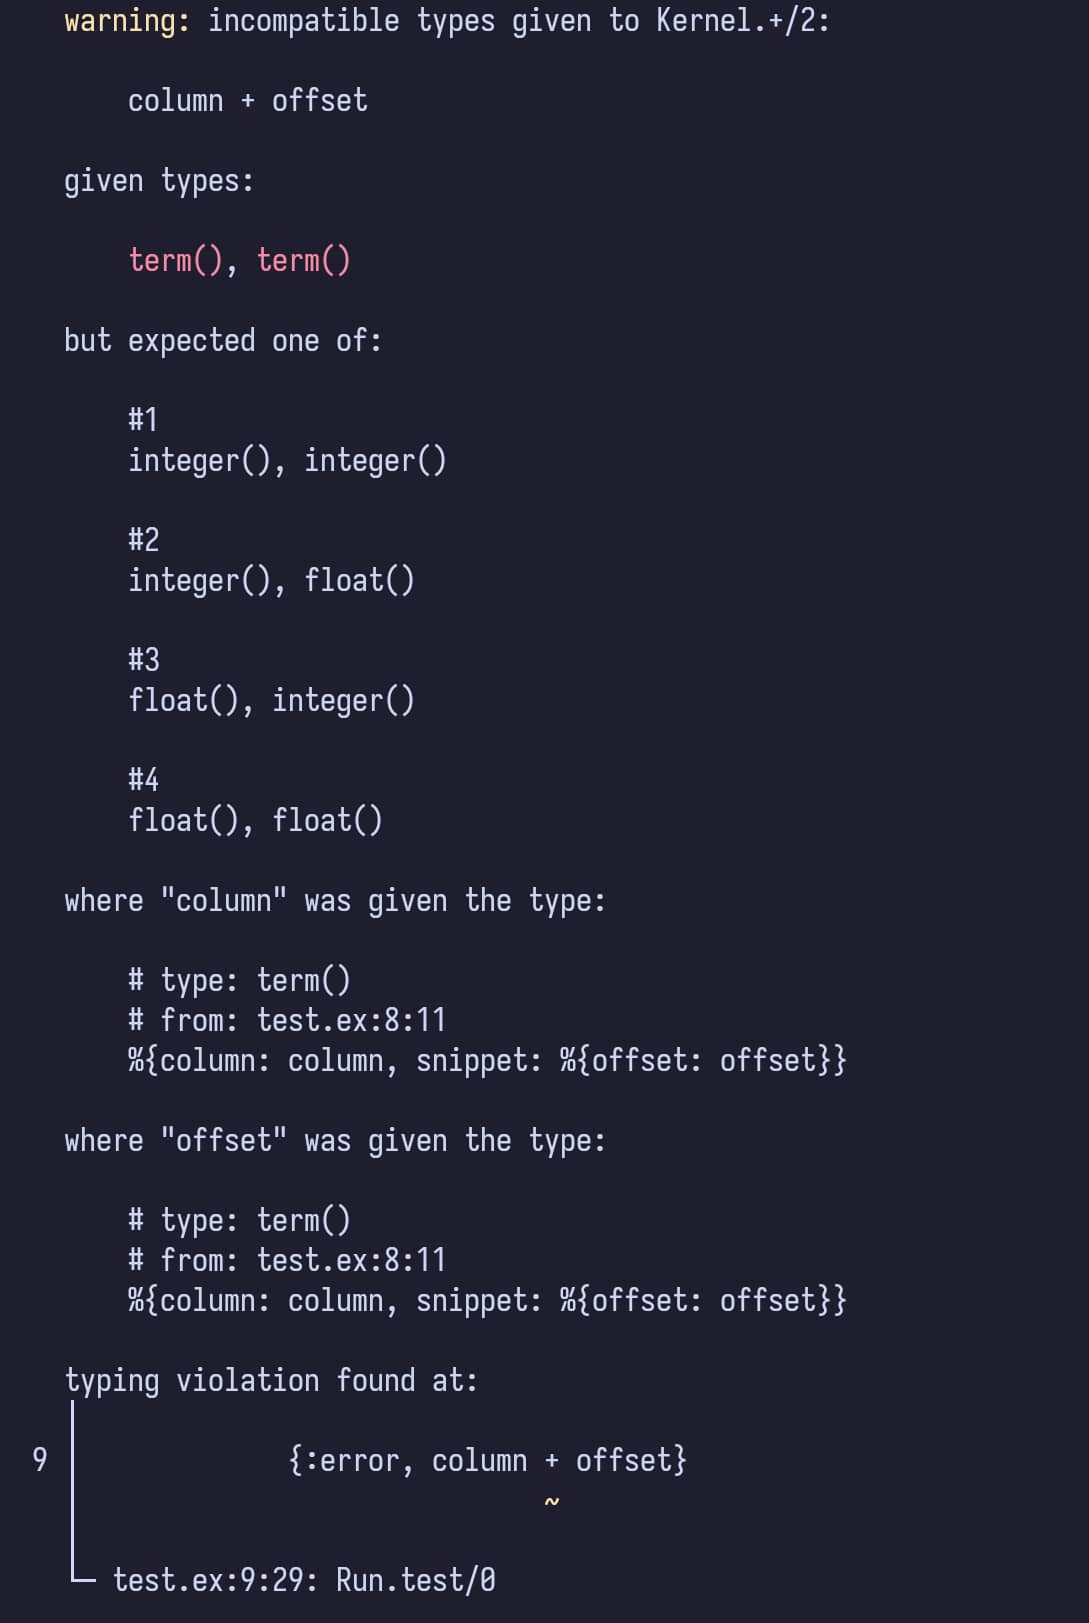Select the "float(), integer()" signature line
This screenshot has width=1089, height=1623.
pos(271,701)
